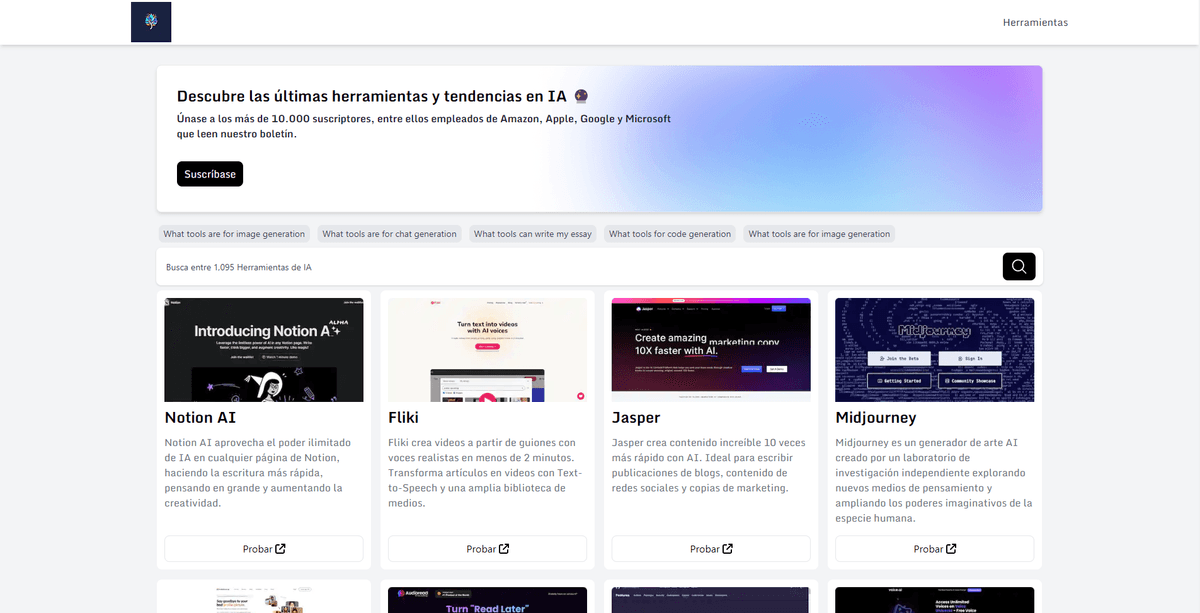Click the black magnifying glass search button
1200x613 pixels.
(x=1019, y=267)
